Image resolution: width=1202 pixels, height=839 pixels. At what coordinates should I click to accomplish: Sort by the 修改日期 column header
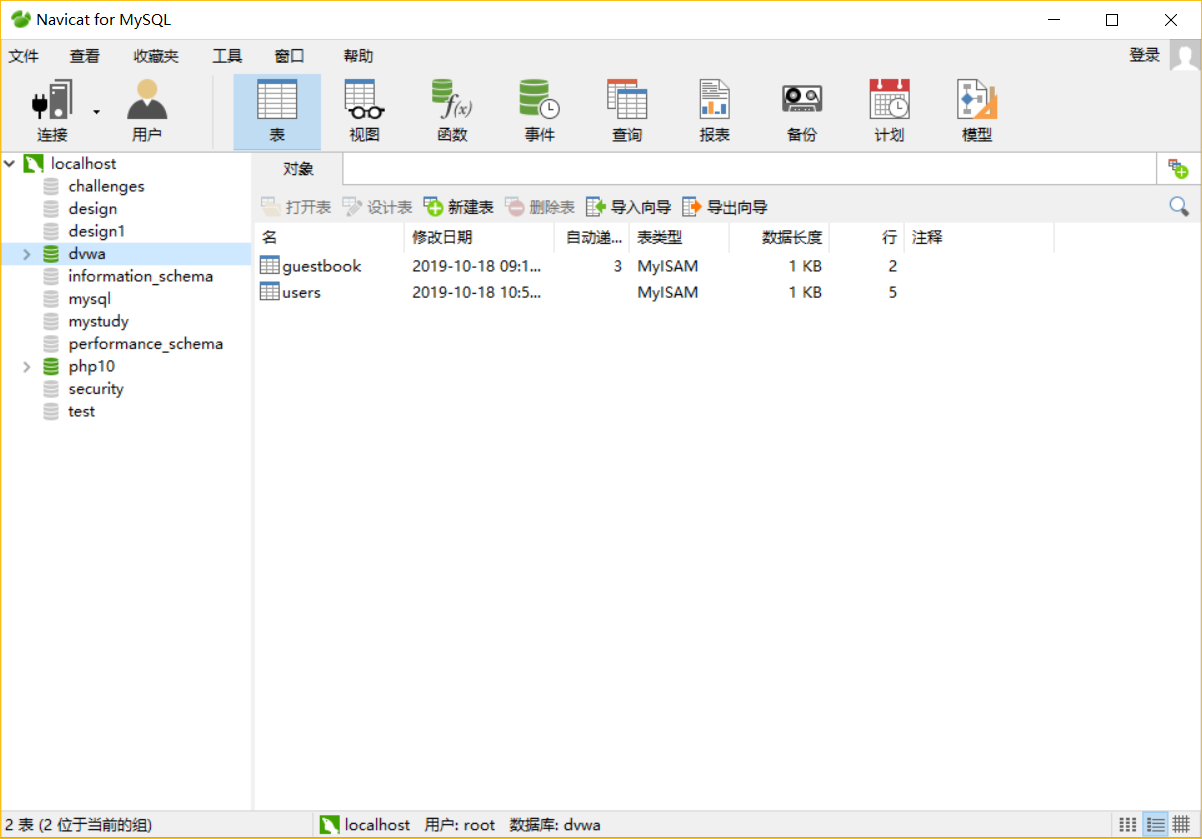tap(479, 237)
